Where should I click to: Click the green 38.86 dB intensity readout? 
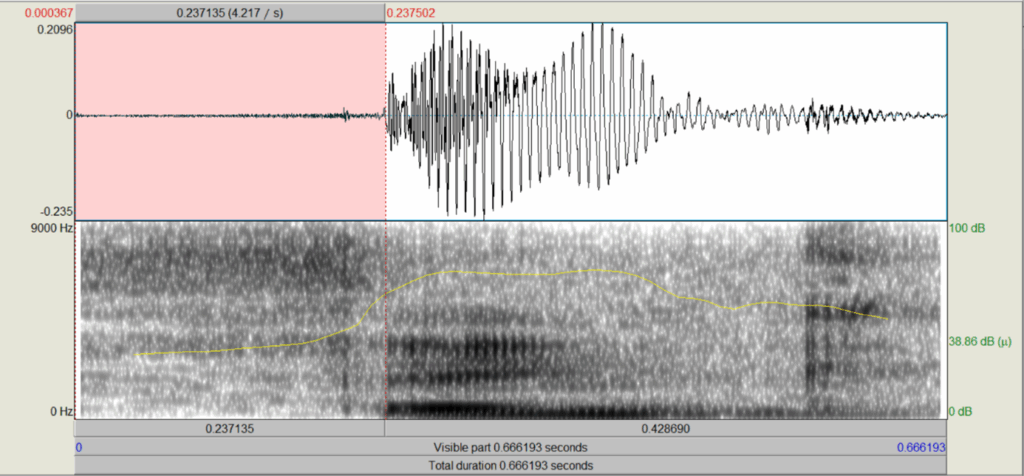point(982,341)
